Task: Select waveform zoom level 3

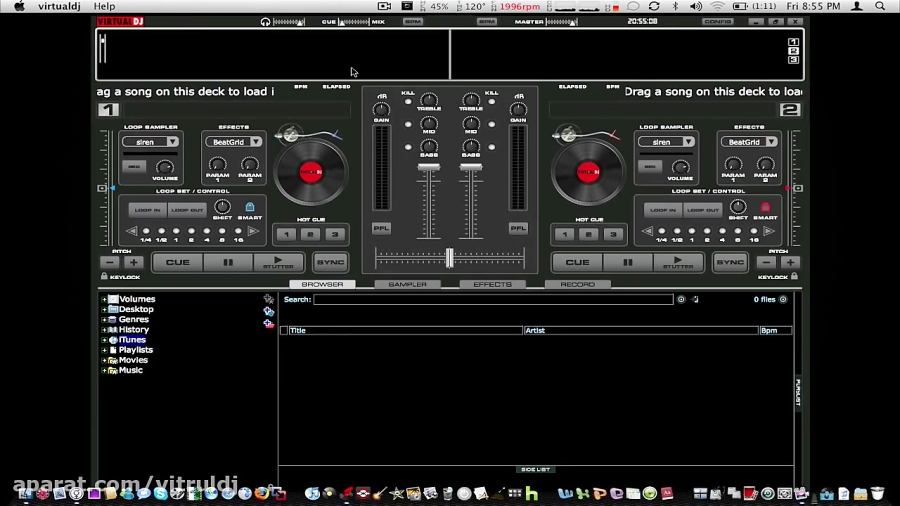Action: 793,60
